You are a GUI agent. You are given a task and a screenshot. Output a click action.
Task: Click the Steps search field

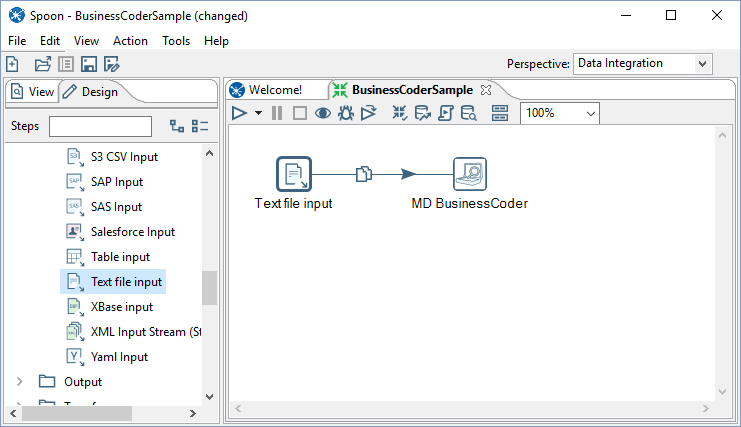[x=100, y=126]
